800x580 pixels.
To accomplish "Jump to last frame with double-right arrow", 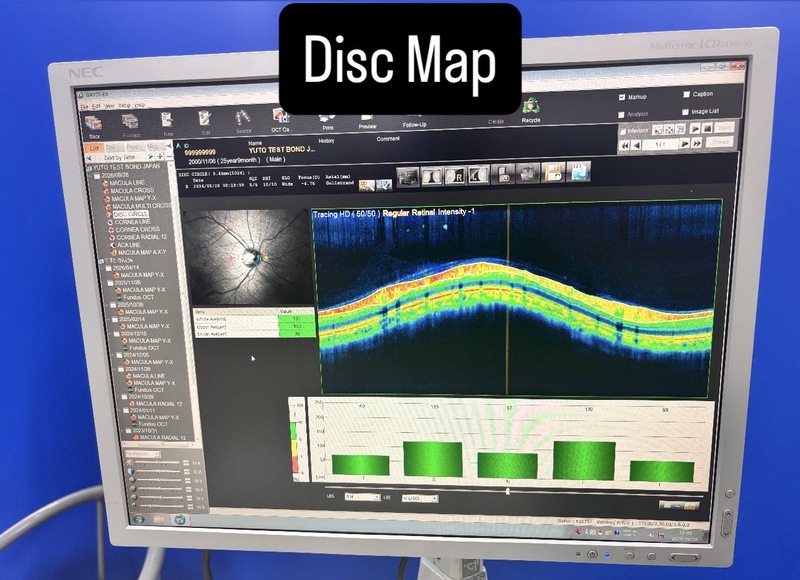I will pyautogui.click(x=697, y=143).
